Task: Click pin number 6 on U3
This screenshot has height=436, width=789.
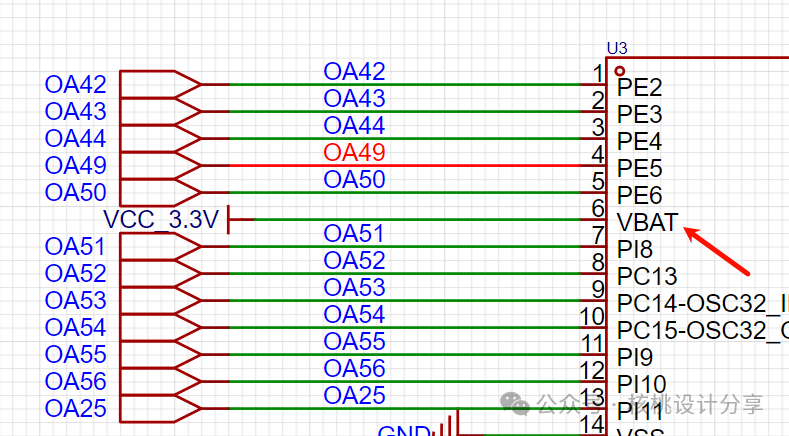Action: 598,208
